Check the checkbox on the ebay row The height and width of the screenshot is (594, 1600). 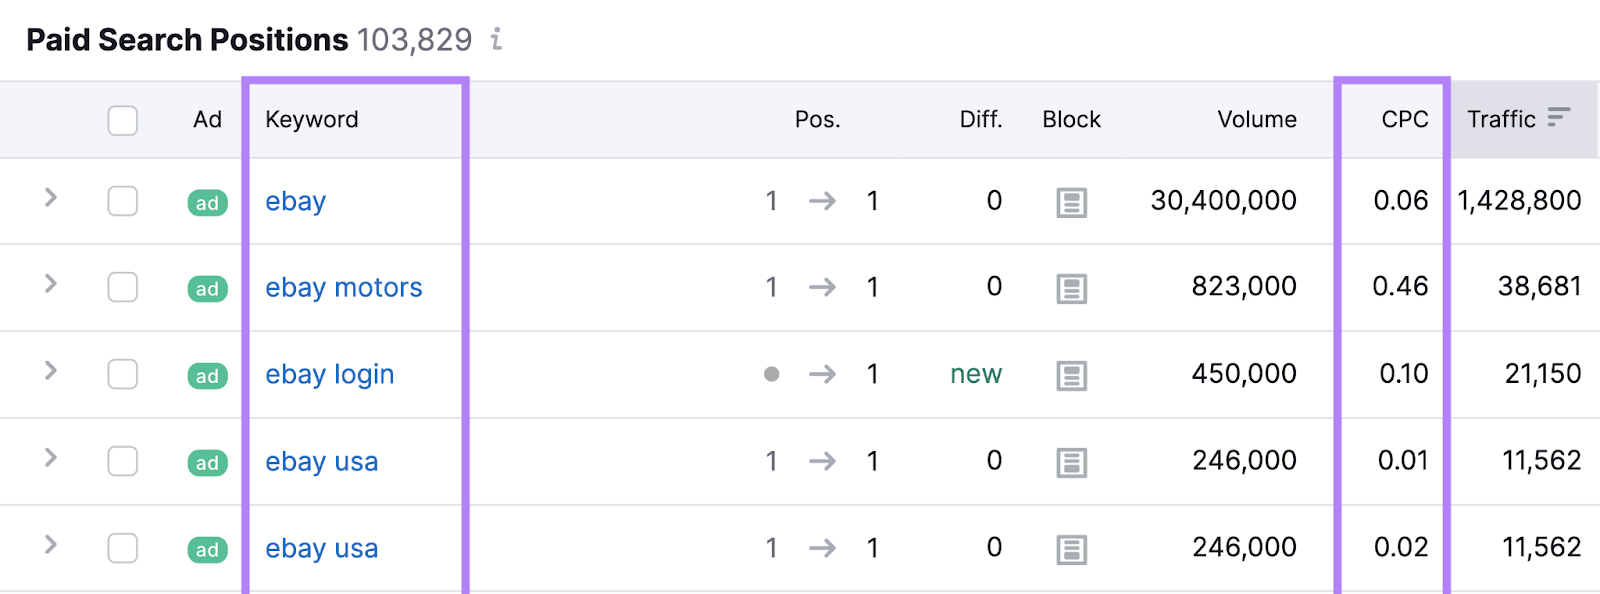[x=122, y=201]
